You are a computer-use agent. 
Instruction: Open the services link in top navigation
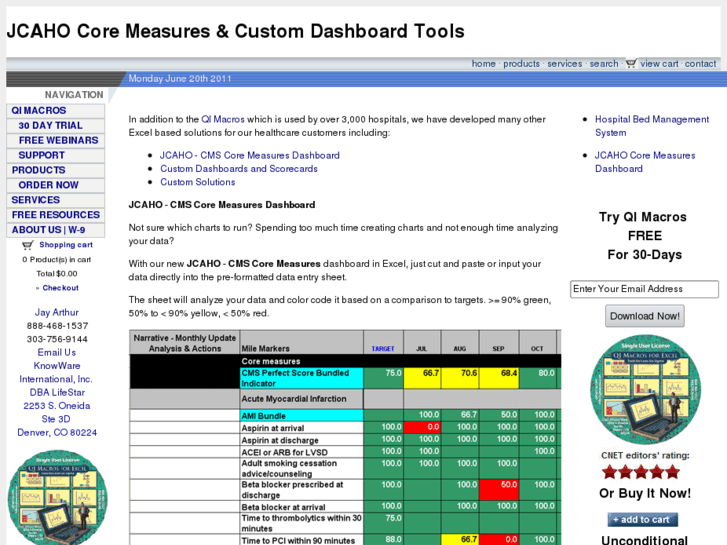564,64
